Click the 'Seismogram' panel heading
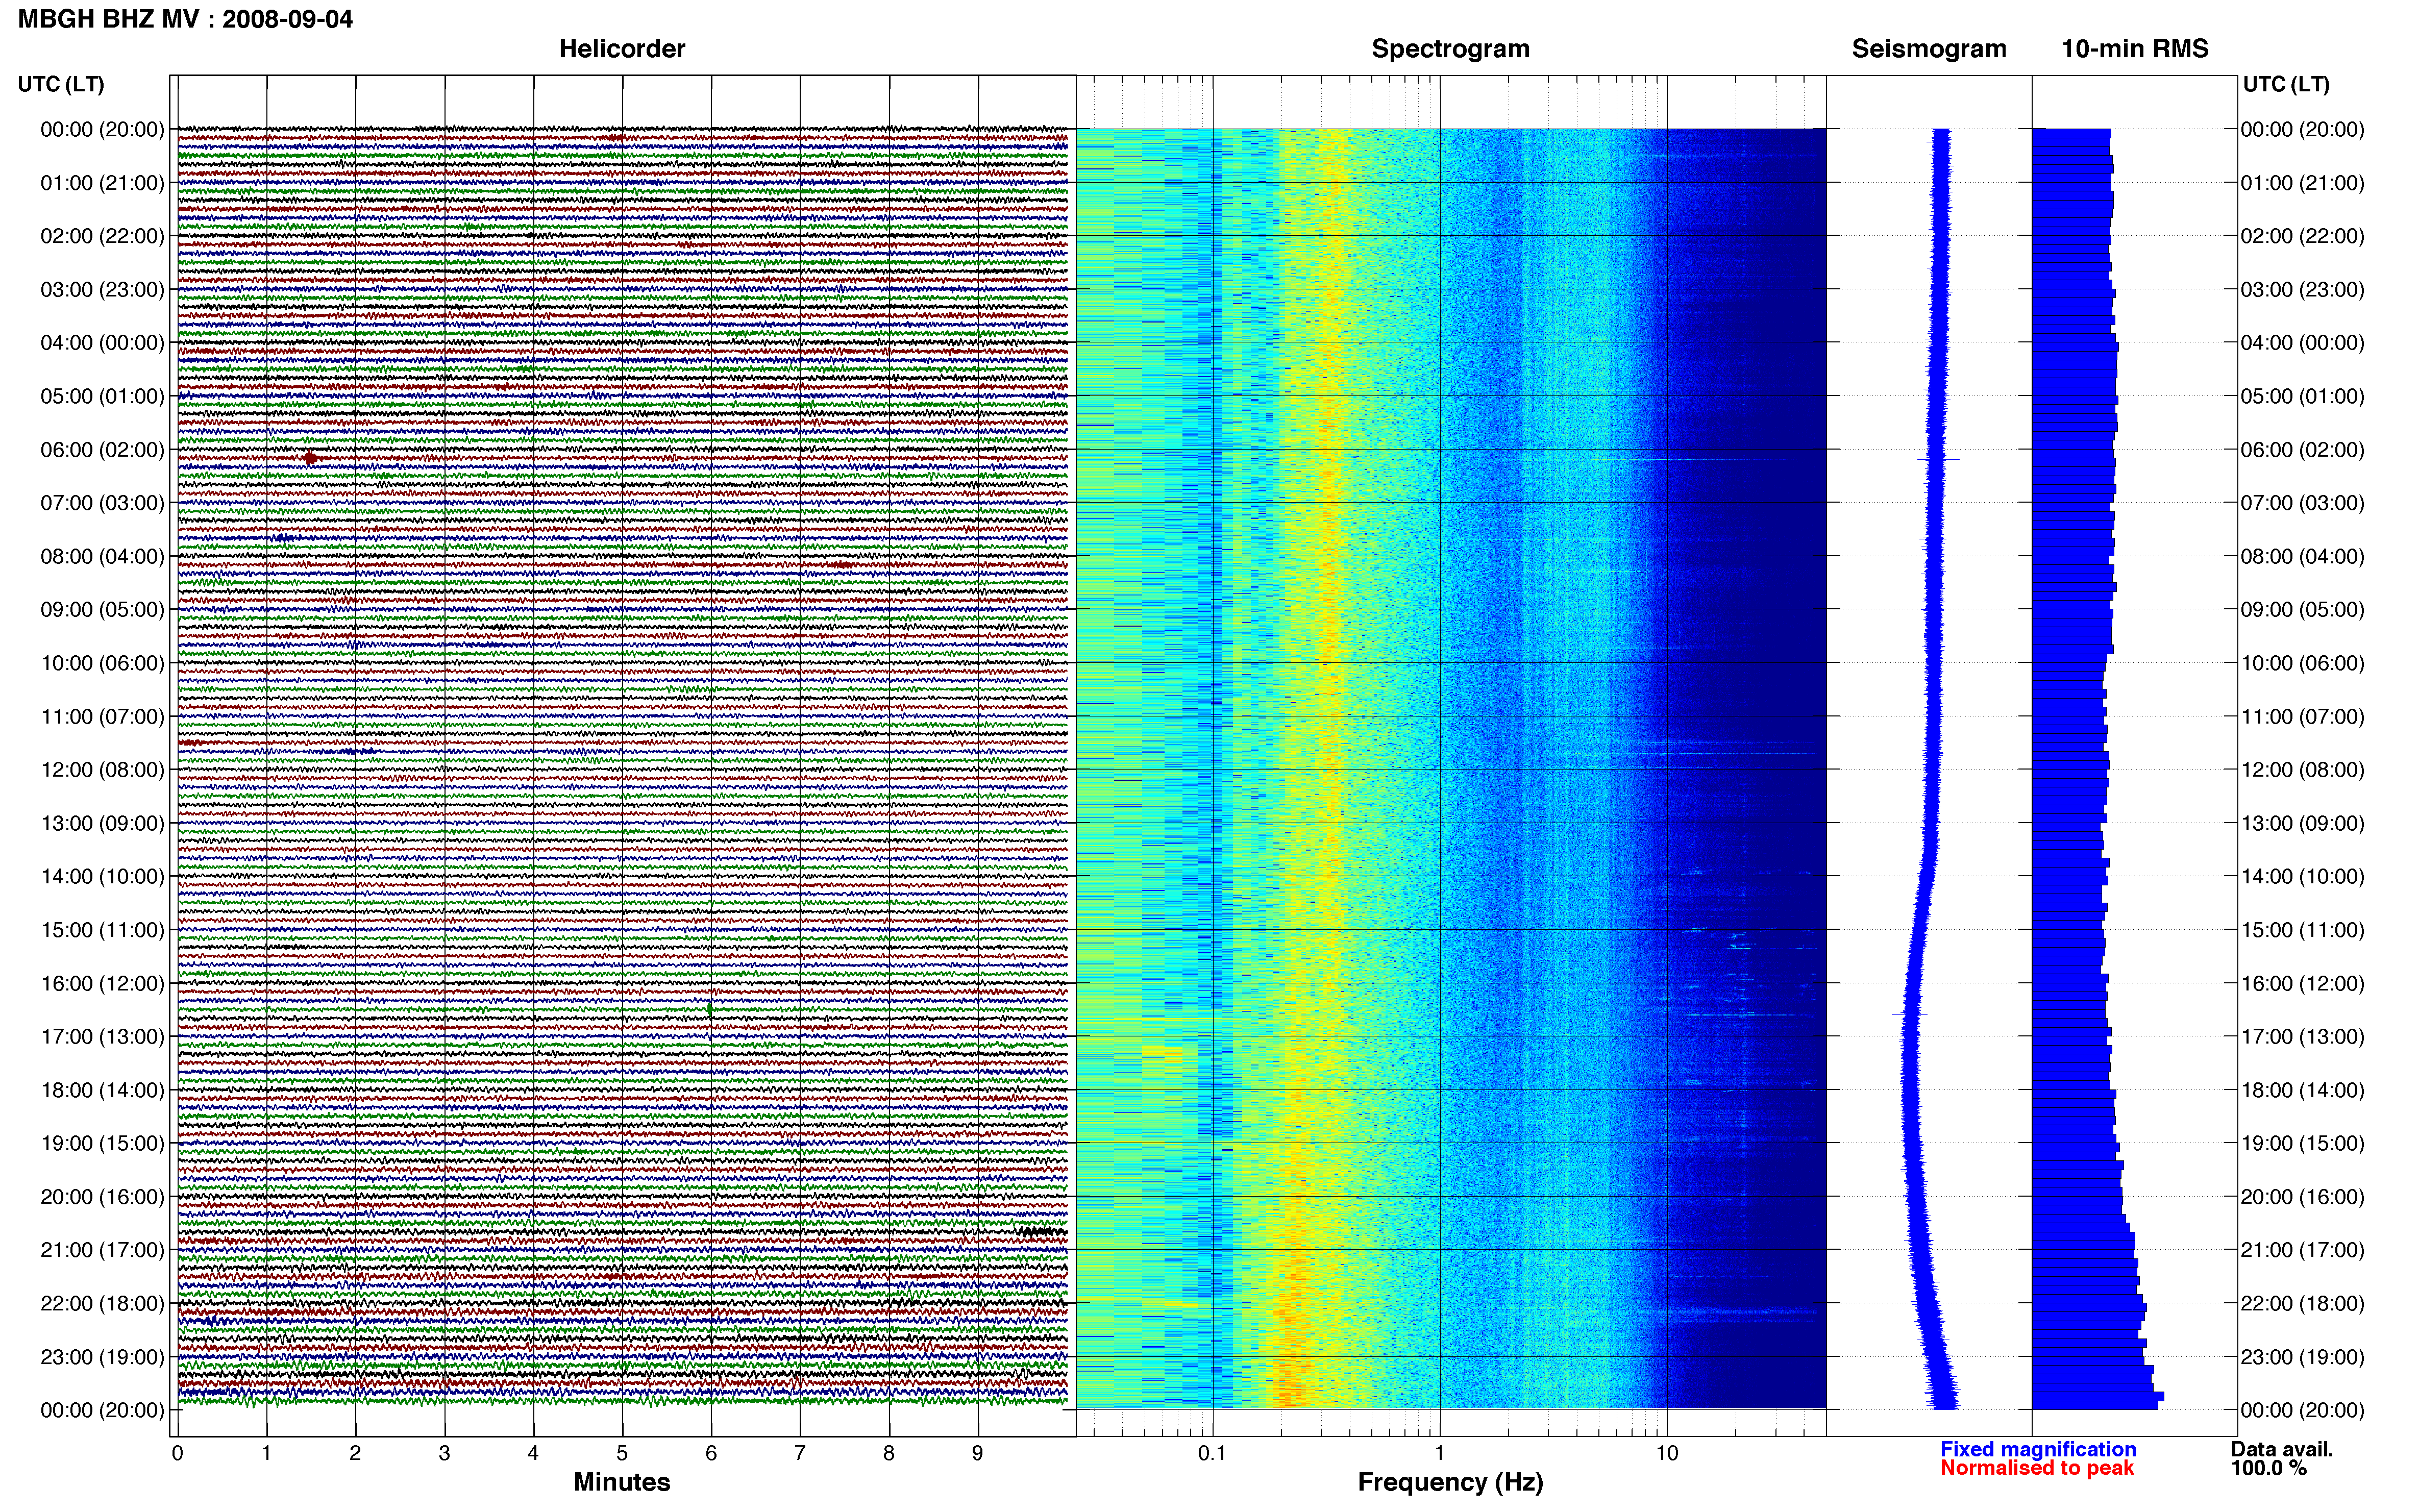The width and height of the screenshot is (2419, 1512). click(x=1929, y=49)
